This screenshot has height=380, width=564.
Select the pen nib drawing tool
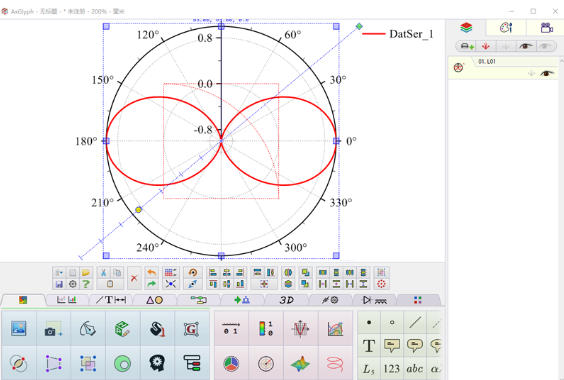click(87, 329)
